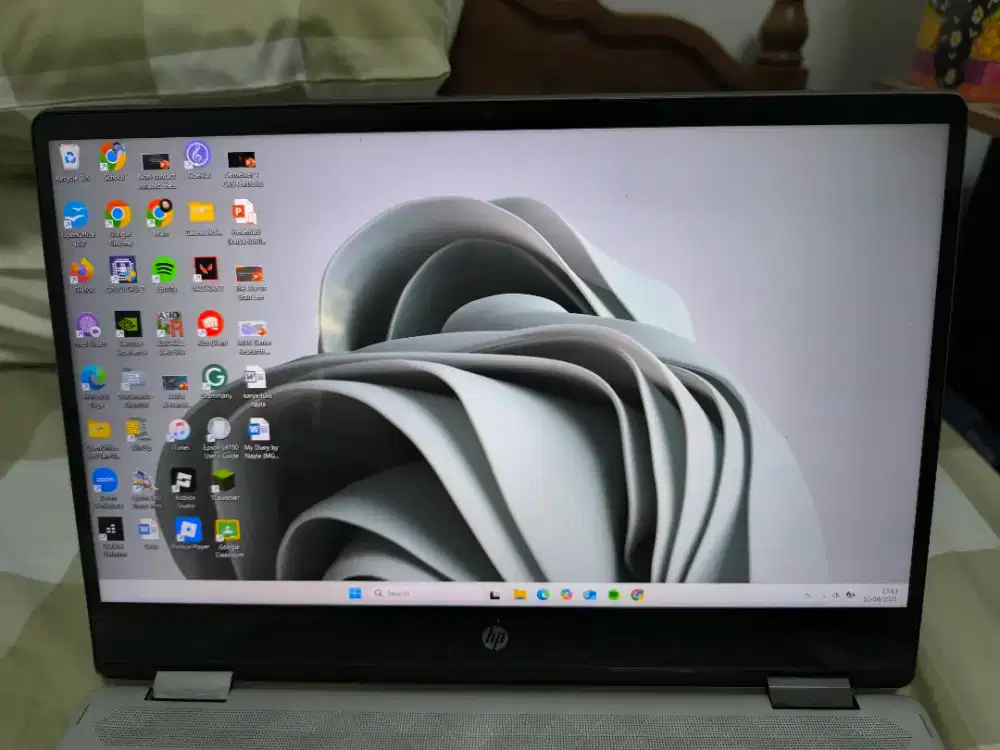Open the Epson L4150 User's Guide

[x=220, y=431]
